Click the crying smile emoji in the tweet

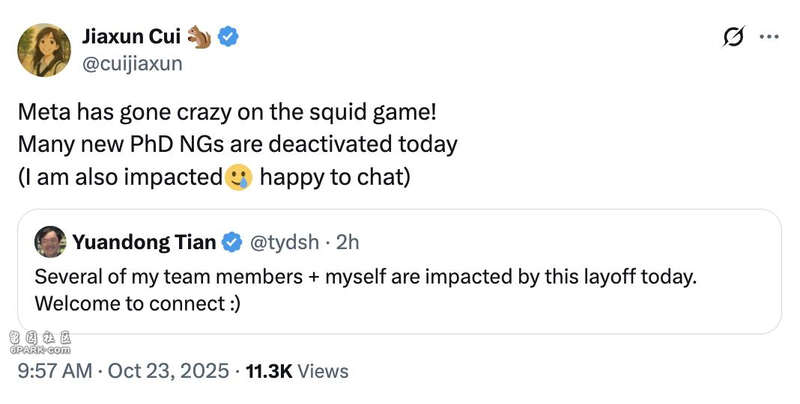click(x=236, y=179)
